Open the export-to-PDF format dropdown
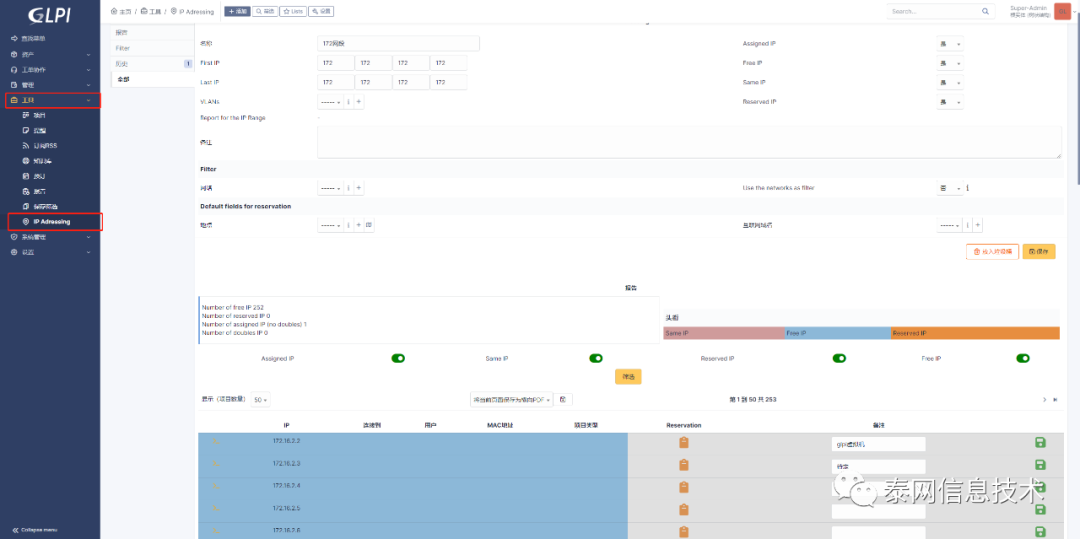Viewport: 1080px width, 539px height. point(511,400)
